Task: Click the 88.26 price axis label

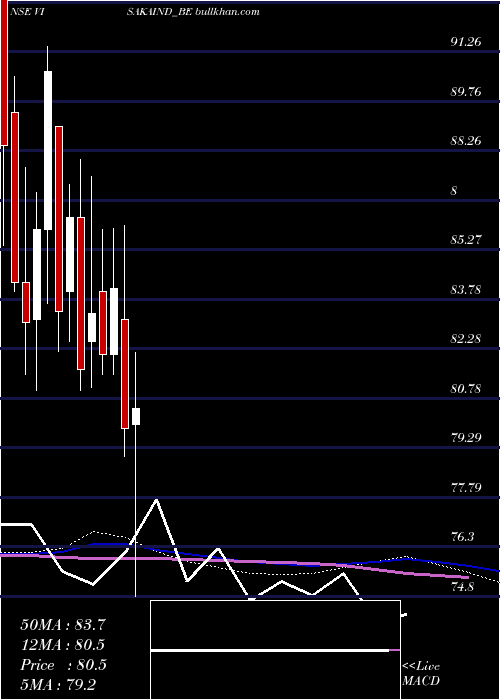Action: click(466, 141)
